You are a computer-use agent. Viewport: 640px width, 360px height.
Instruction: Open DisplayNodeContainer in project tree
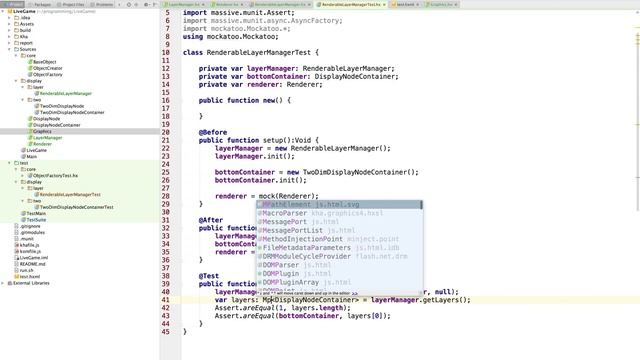pyautogui.click(x=54, y=125)
